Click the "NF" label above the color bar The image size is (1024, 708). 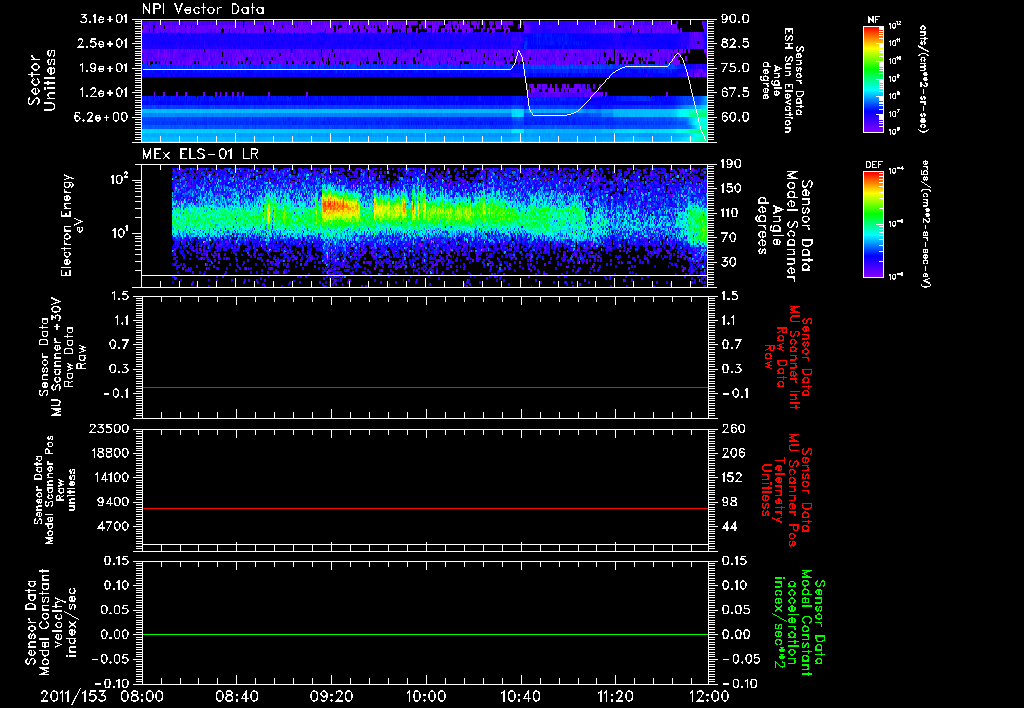873,20
